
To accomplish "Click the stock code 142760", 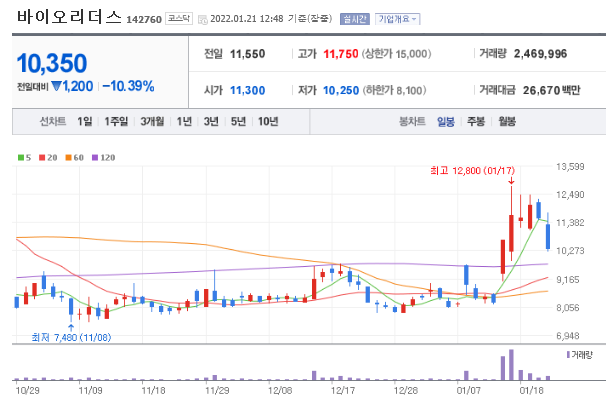I will click(144, 19).
